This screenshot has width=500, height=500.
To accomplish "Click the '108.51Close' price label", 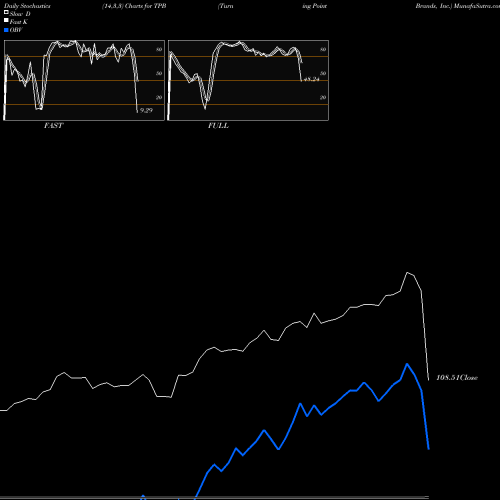I will pos(457,377).
